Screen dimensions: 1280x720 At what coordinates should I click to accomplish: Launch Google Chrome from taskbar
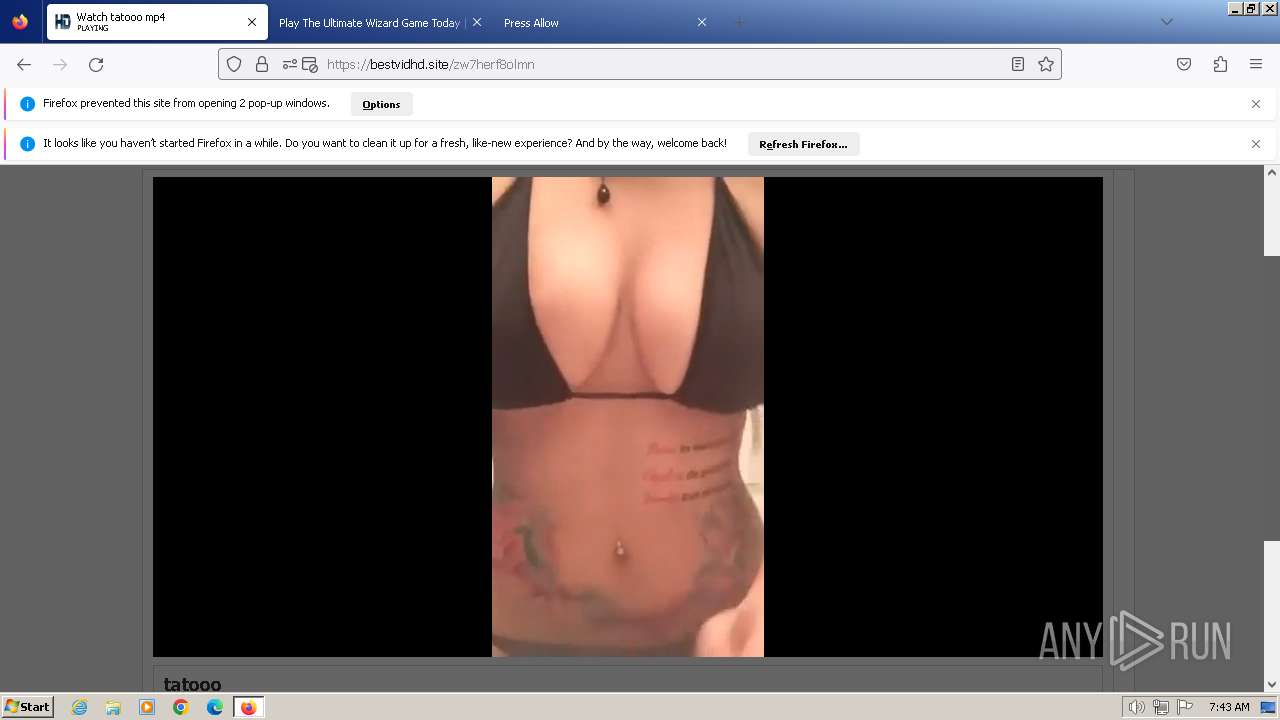(181, 707)
